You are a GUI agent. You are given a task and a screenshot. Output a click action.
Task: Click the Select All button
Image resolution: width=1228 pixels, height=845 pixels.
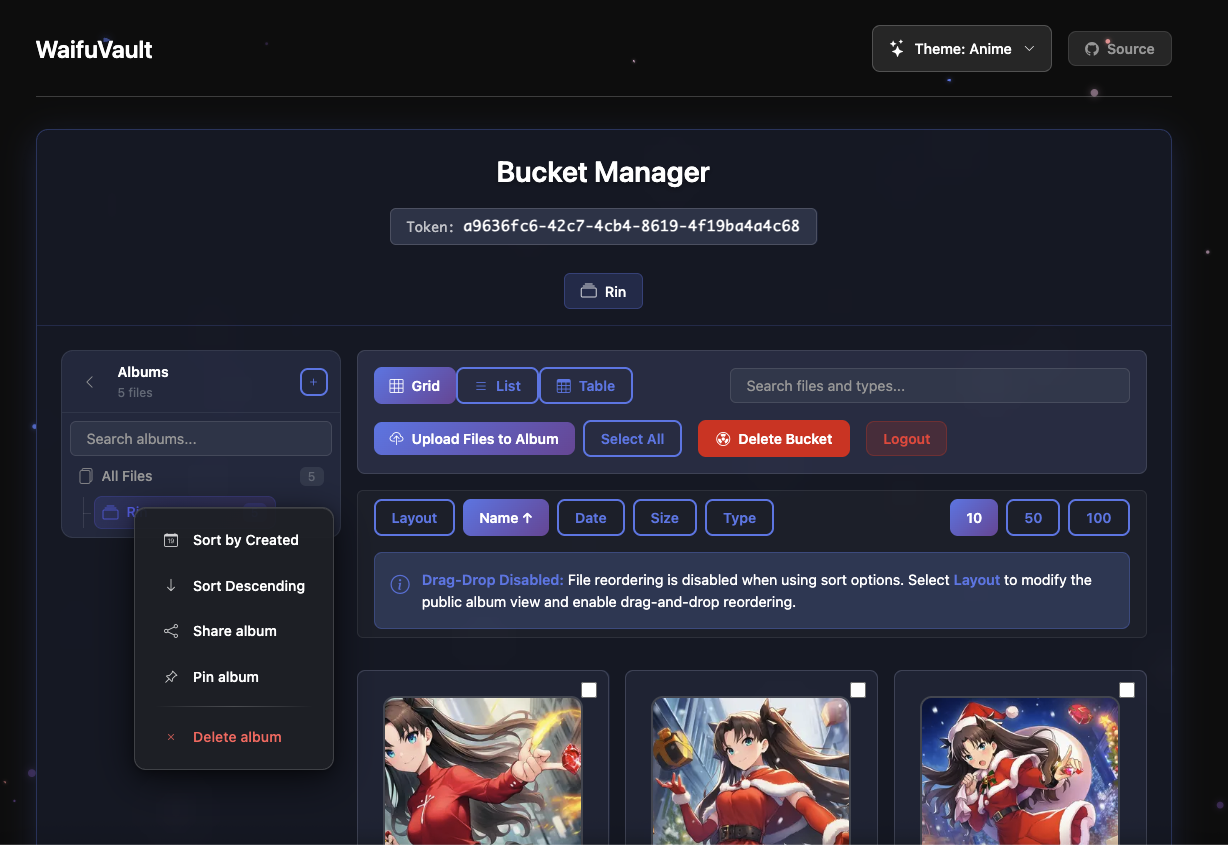[x=633, y=439]
